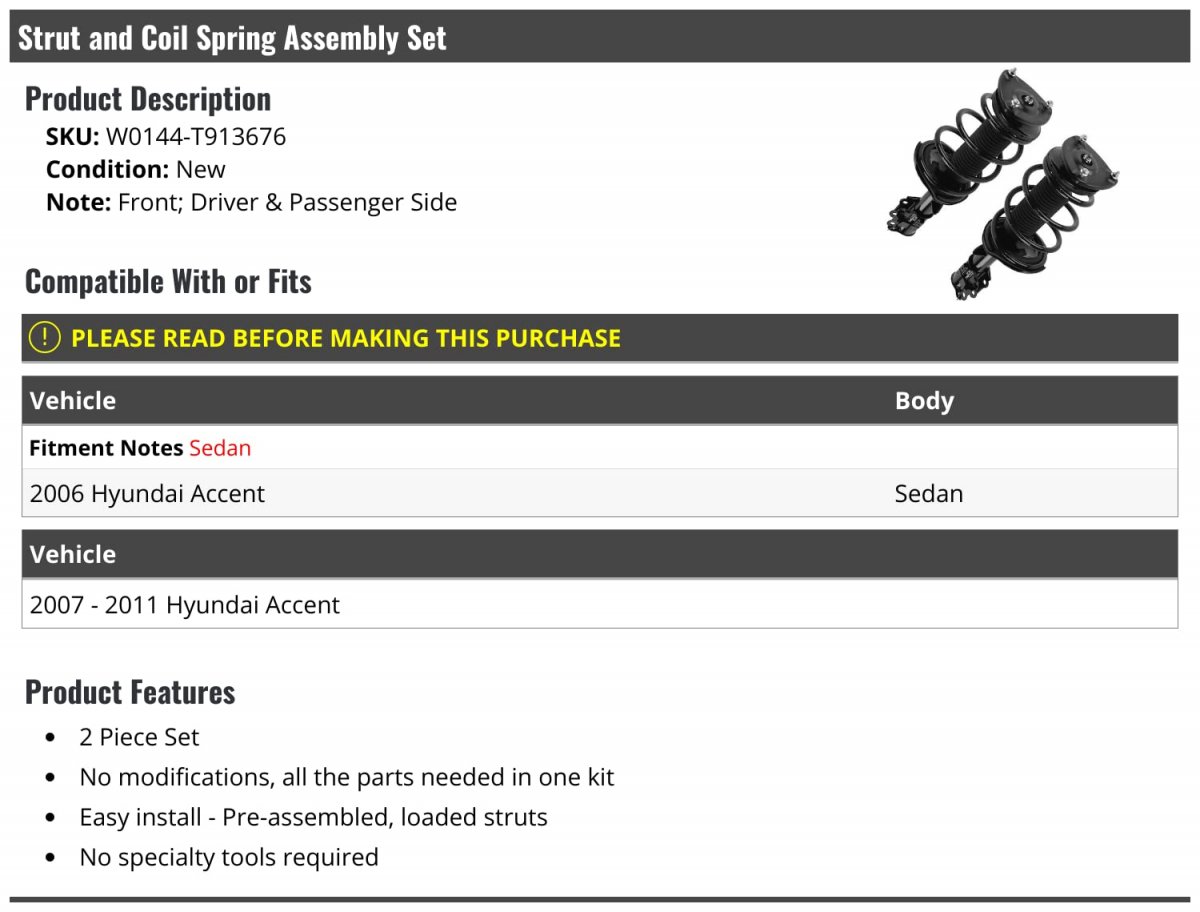The width and height of the screenshot is (1200, 912).
Task: Click the yellow exclamation warning icon
Action: tap(45, 338)
